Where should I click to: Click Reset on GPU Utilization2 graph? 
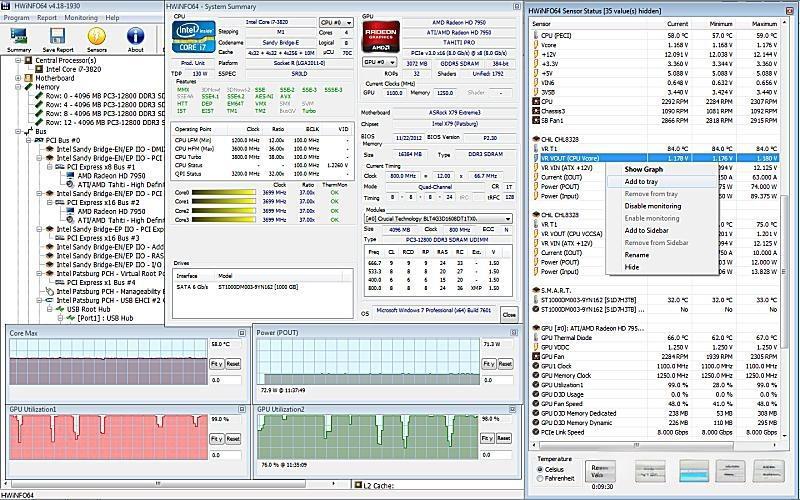coord(504,438)
